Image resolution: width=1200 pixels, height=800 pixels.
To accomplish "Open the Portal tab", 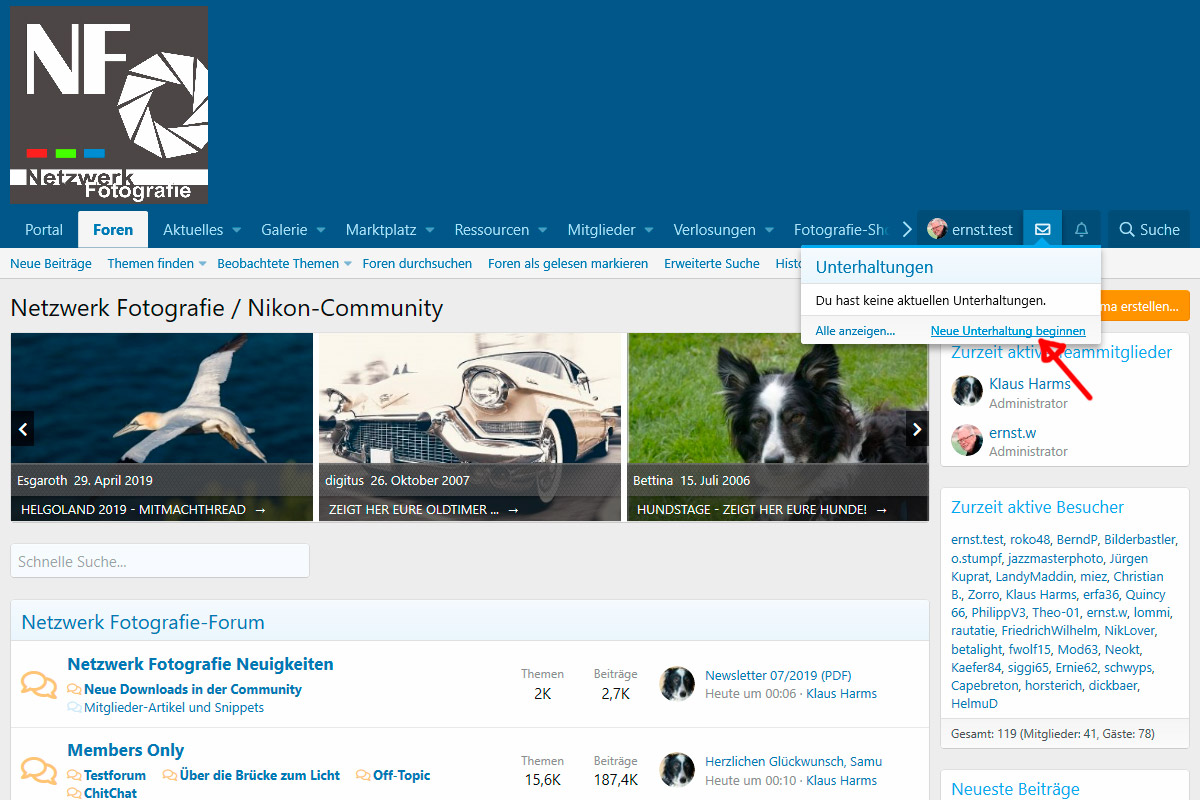I will coord(44,229).
